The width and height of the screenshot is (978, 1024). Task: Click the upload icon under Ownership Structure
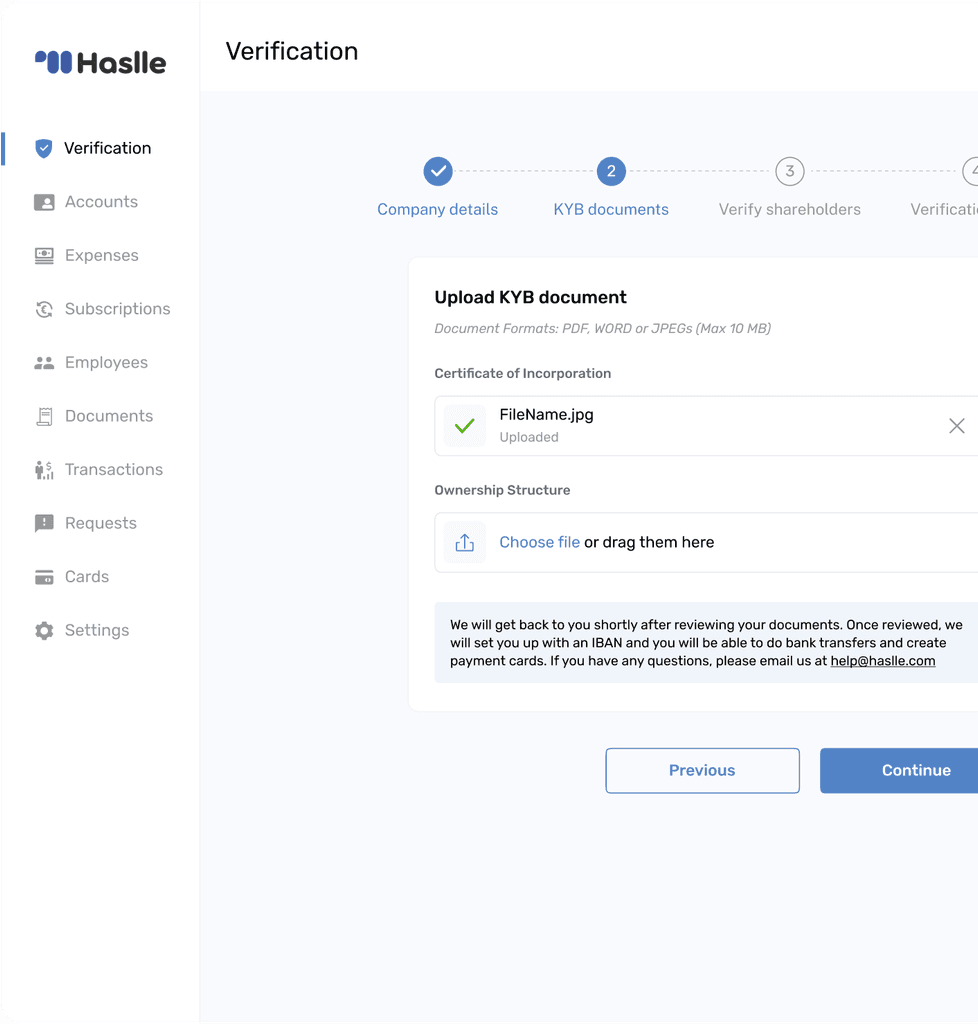(464, 543)
